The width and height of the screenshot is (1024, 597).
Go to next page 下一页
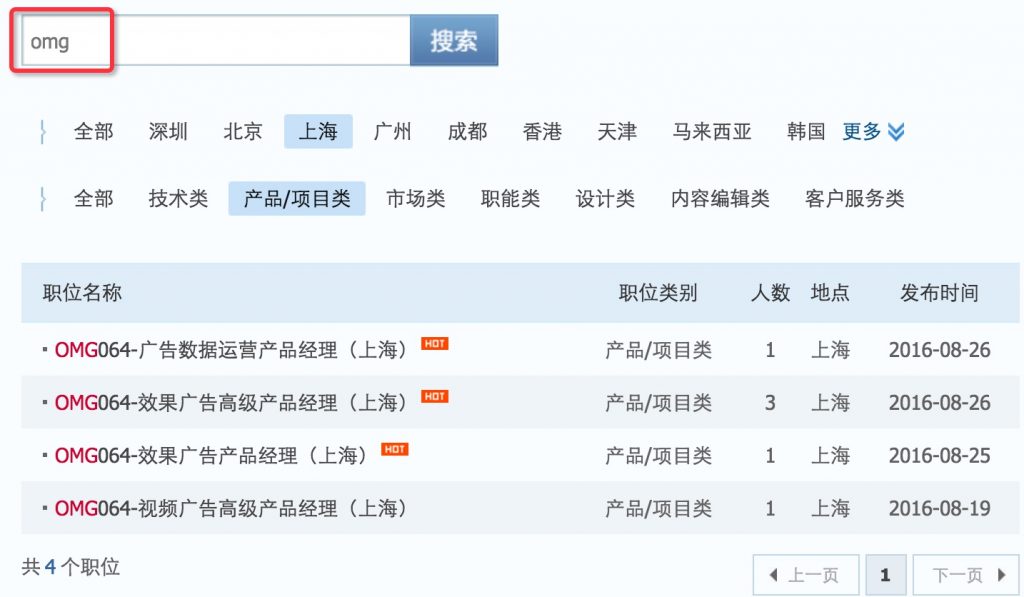(x=965, y=575)
